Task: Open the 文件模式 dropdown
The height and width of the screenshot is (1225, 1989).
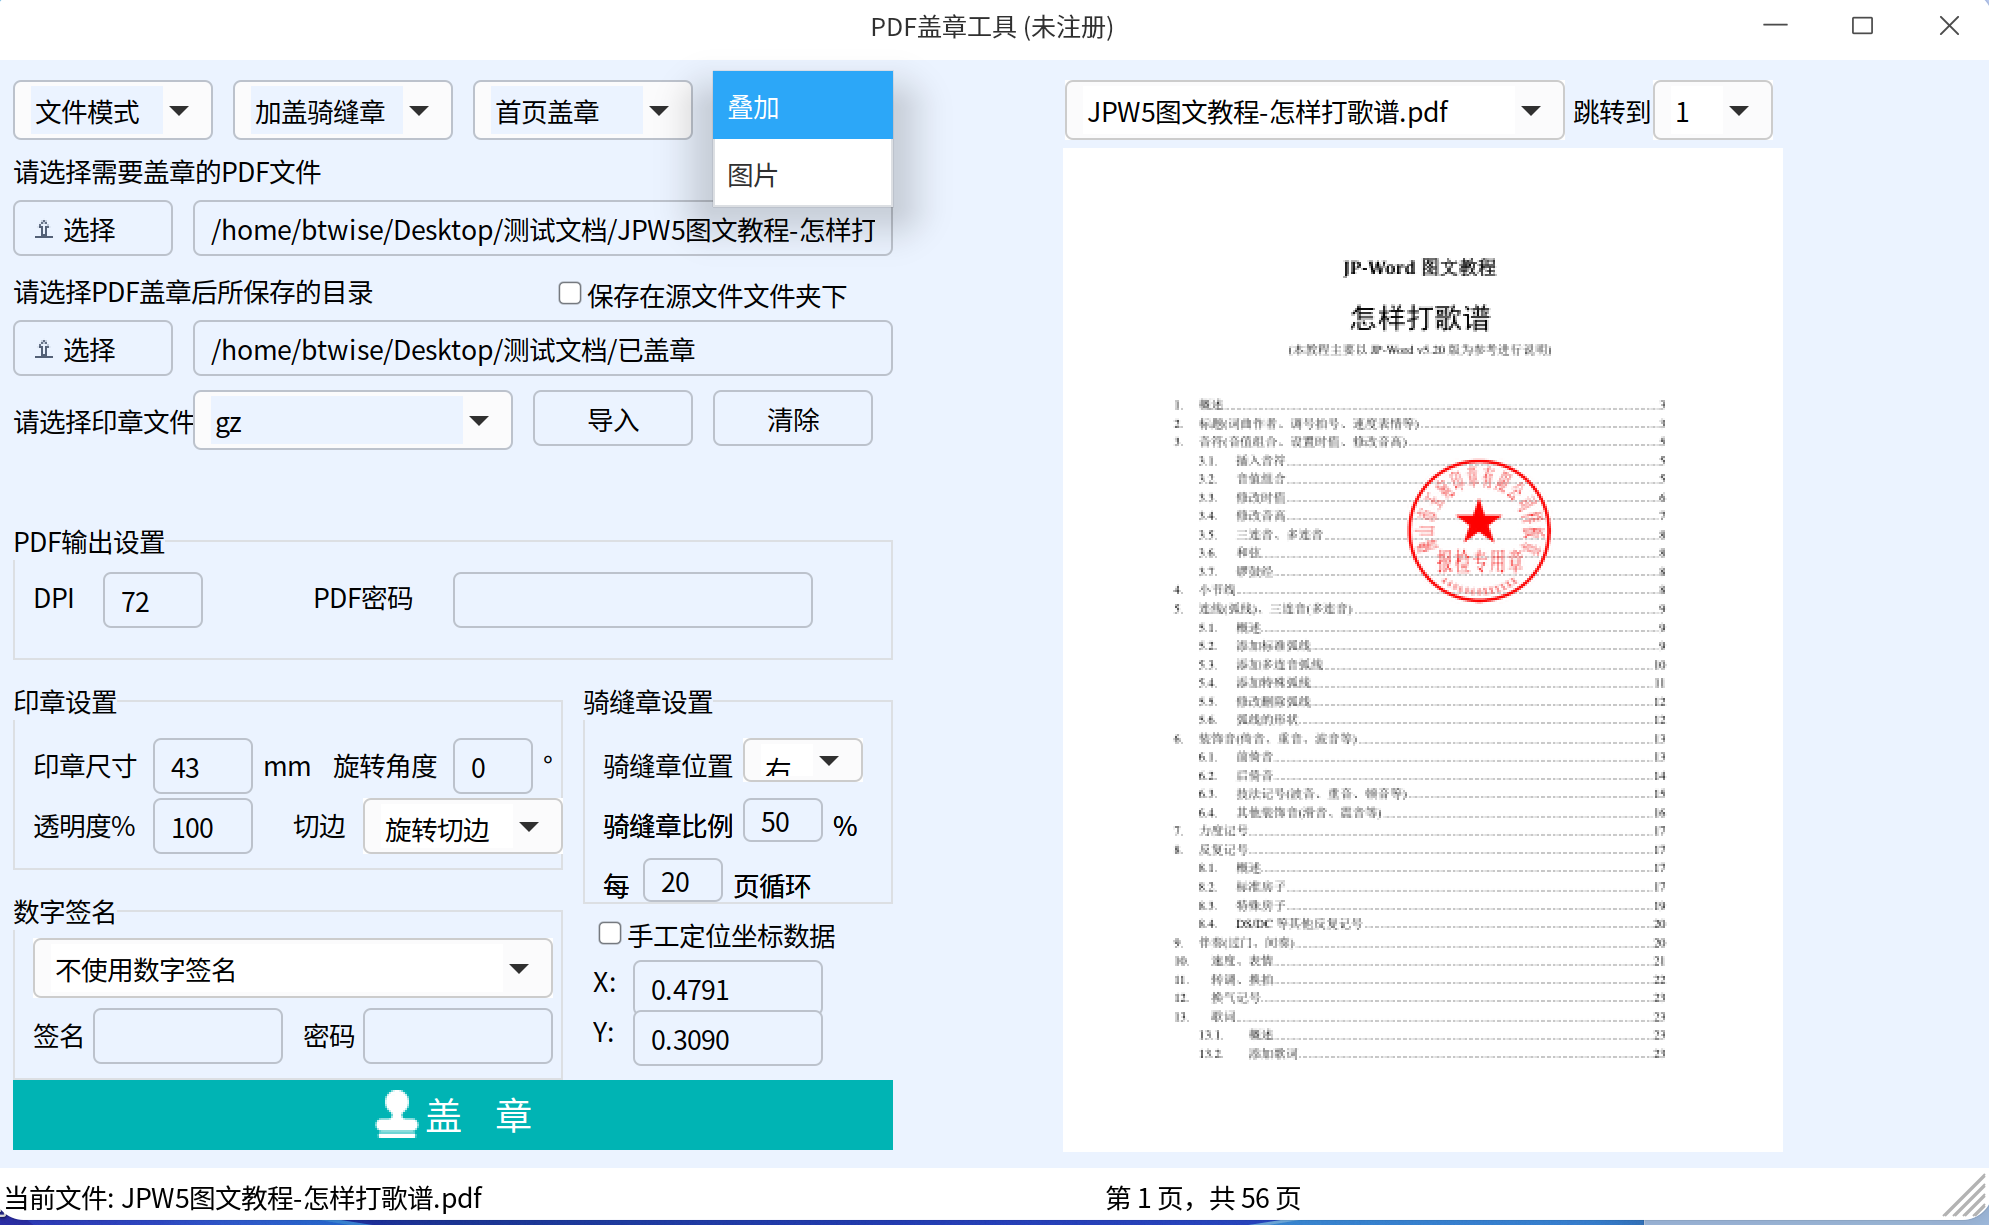Action: [x=113, y=111]
